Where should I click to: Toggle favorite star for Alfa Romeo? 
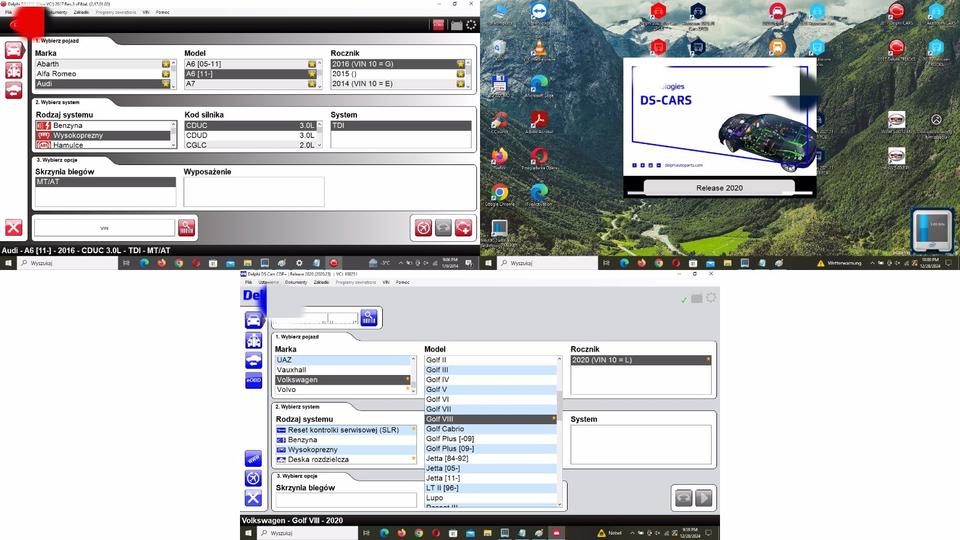pyautogui.click(x=165, y=73)
